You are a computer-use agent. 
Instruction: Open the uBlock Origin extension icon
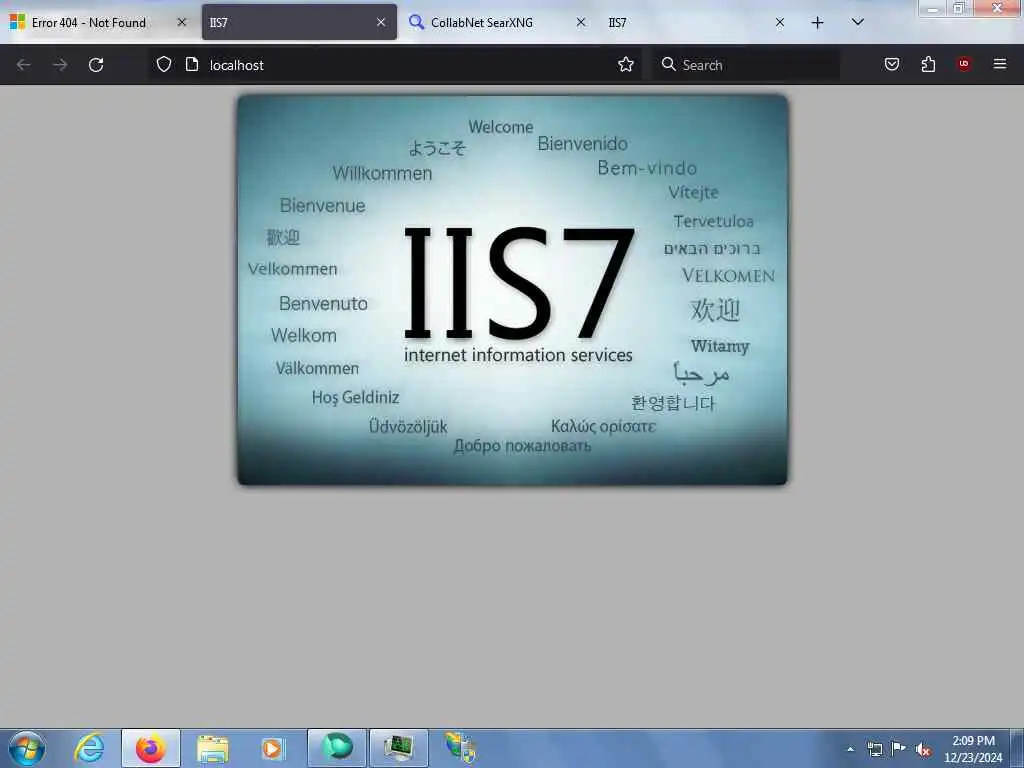[x=964, y=64]
